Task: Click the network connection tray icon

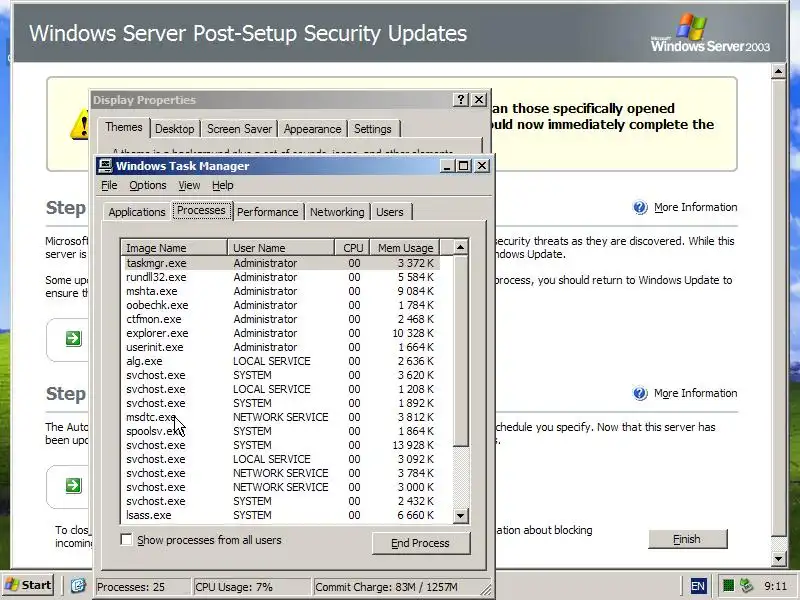Action: pos(746,585)
